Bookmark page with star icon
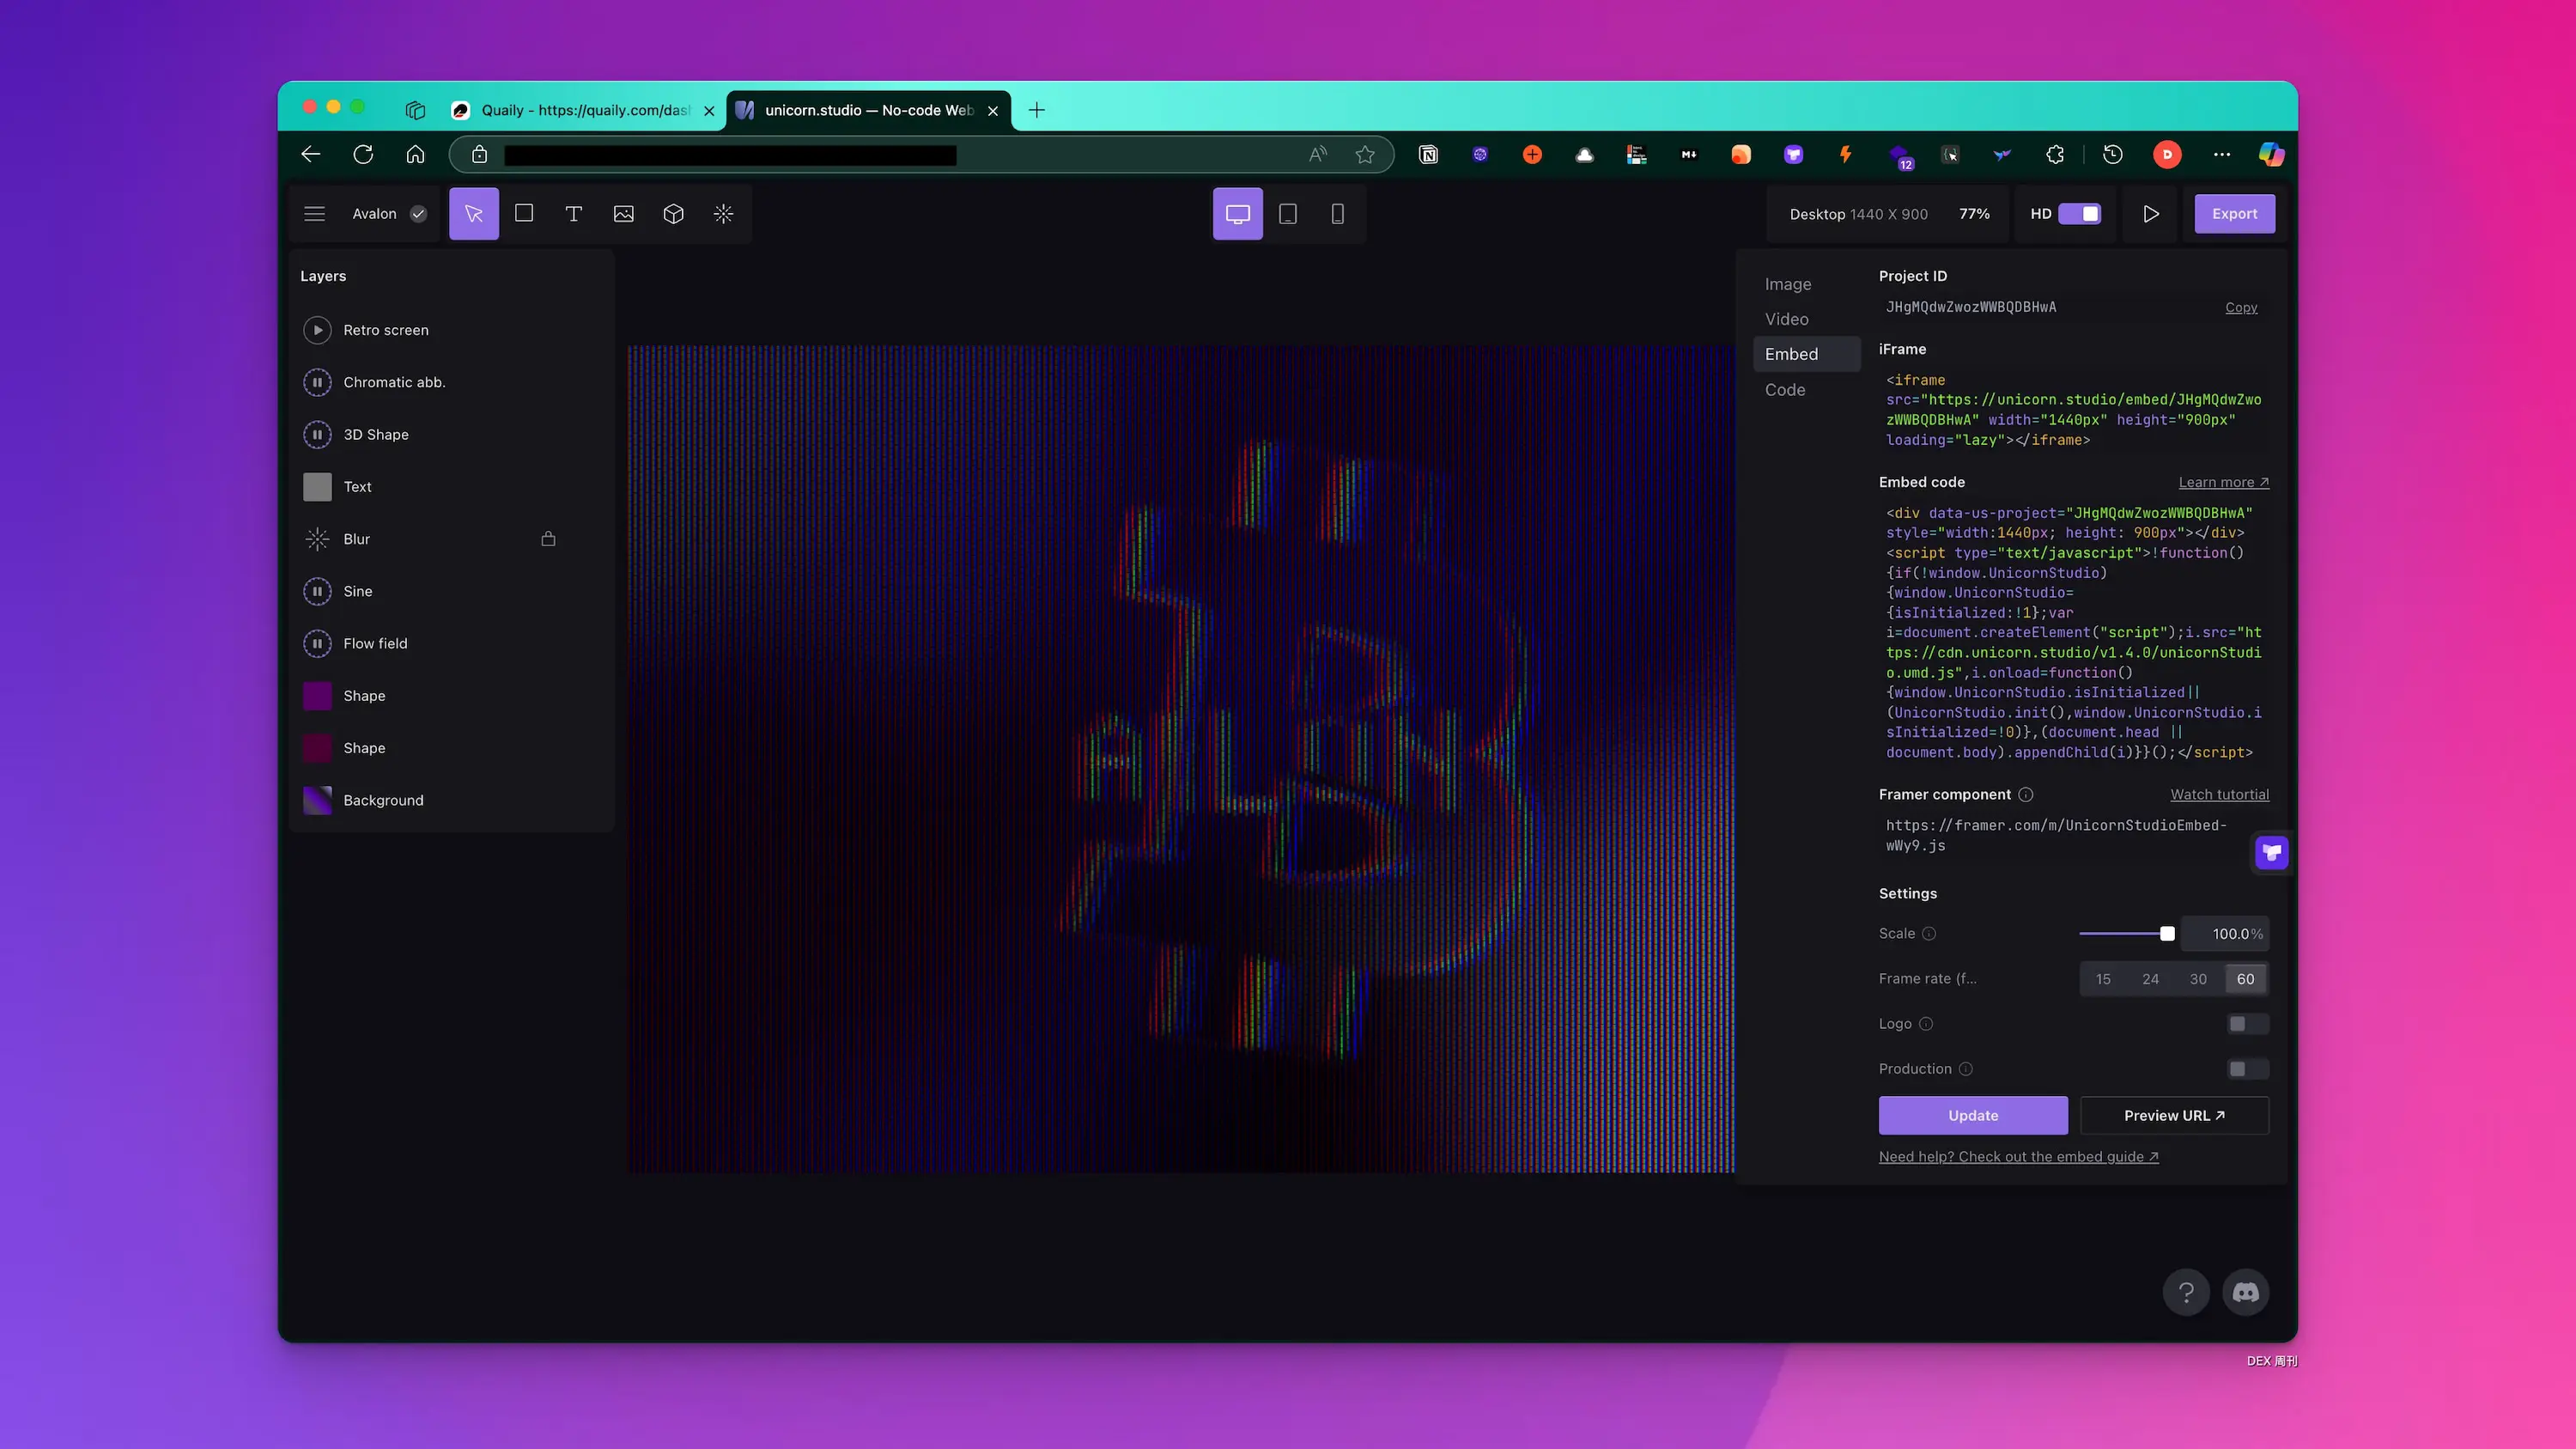Viewport: 2576px width, 1449px height. point(1365,154)
